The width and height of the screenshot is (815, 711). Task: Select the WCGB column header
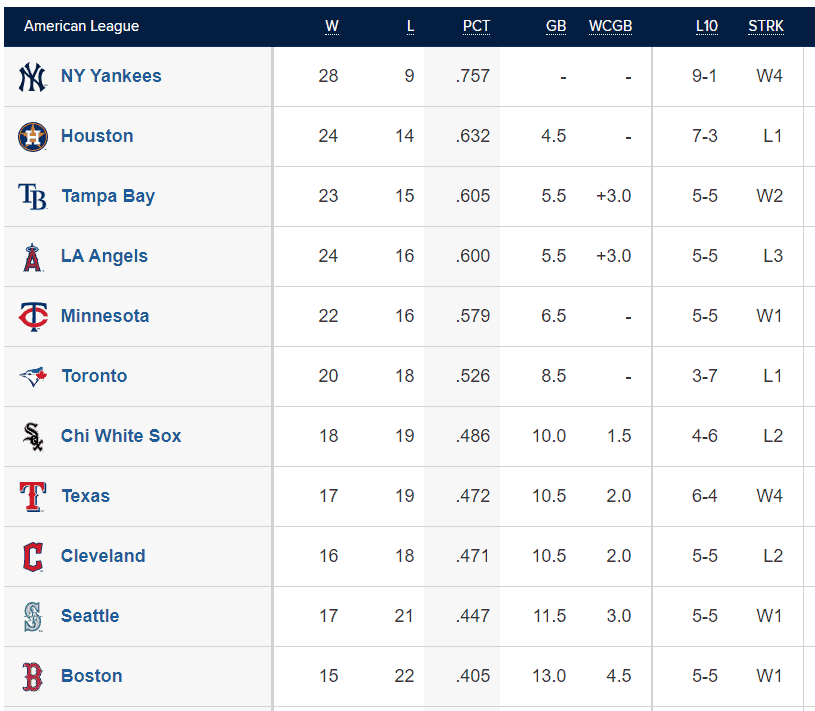(610, 26)
